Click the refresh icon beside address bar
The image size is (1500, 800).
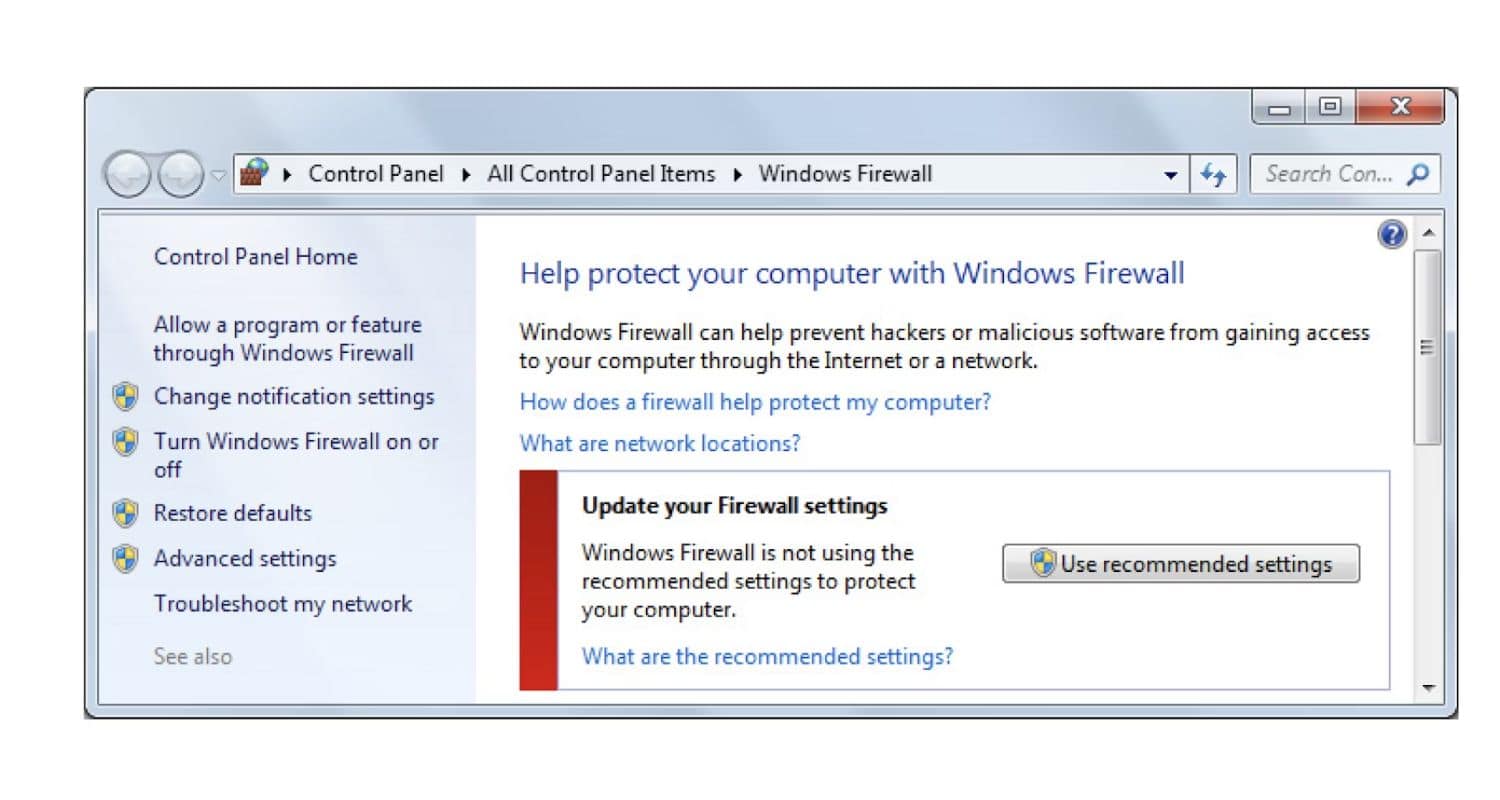pos(1214,174)
